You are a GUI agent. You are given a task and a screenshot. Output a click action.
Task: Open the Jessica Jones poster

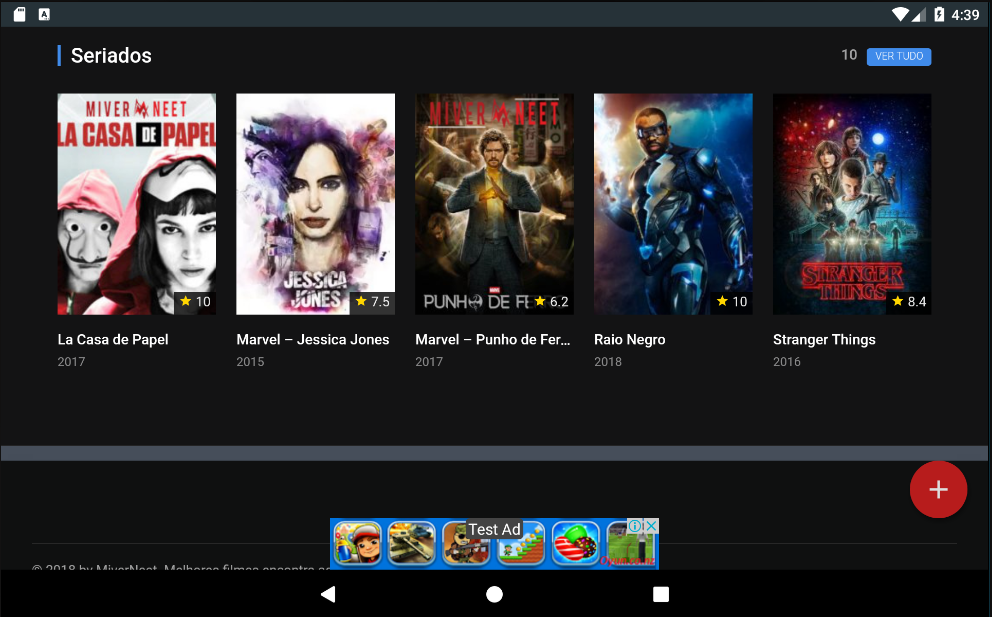tap(315, 204)
